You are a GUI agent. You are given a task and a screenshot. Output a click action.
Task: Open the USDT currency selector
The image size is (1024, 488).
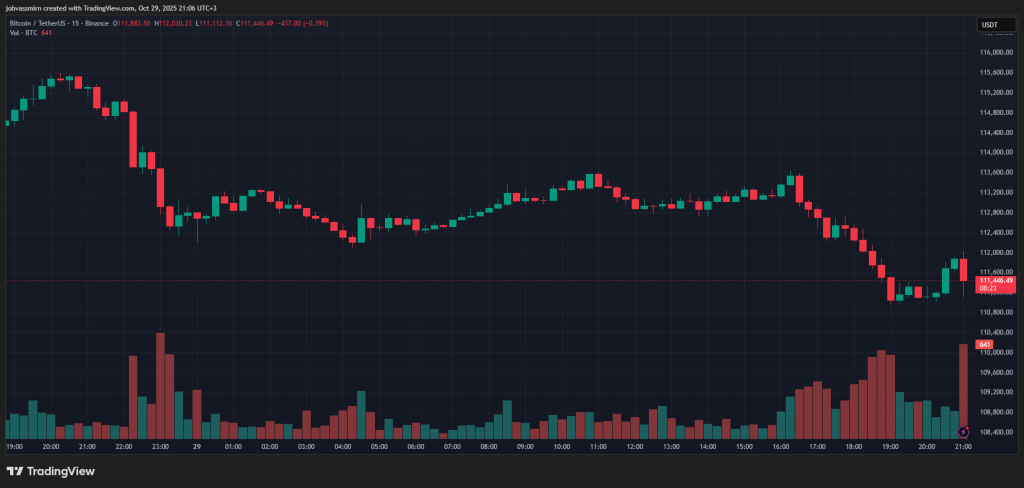point(988,24)
